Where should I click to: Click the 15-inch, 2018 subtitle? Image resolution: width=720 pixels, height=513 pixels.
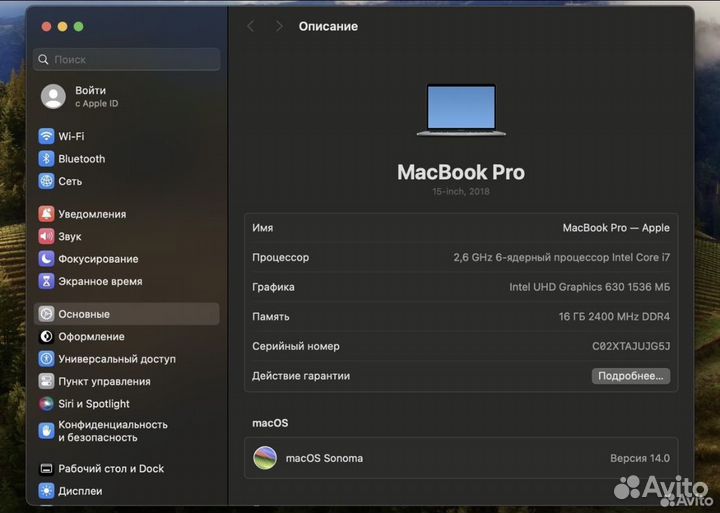(461, 192)
